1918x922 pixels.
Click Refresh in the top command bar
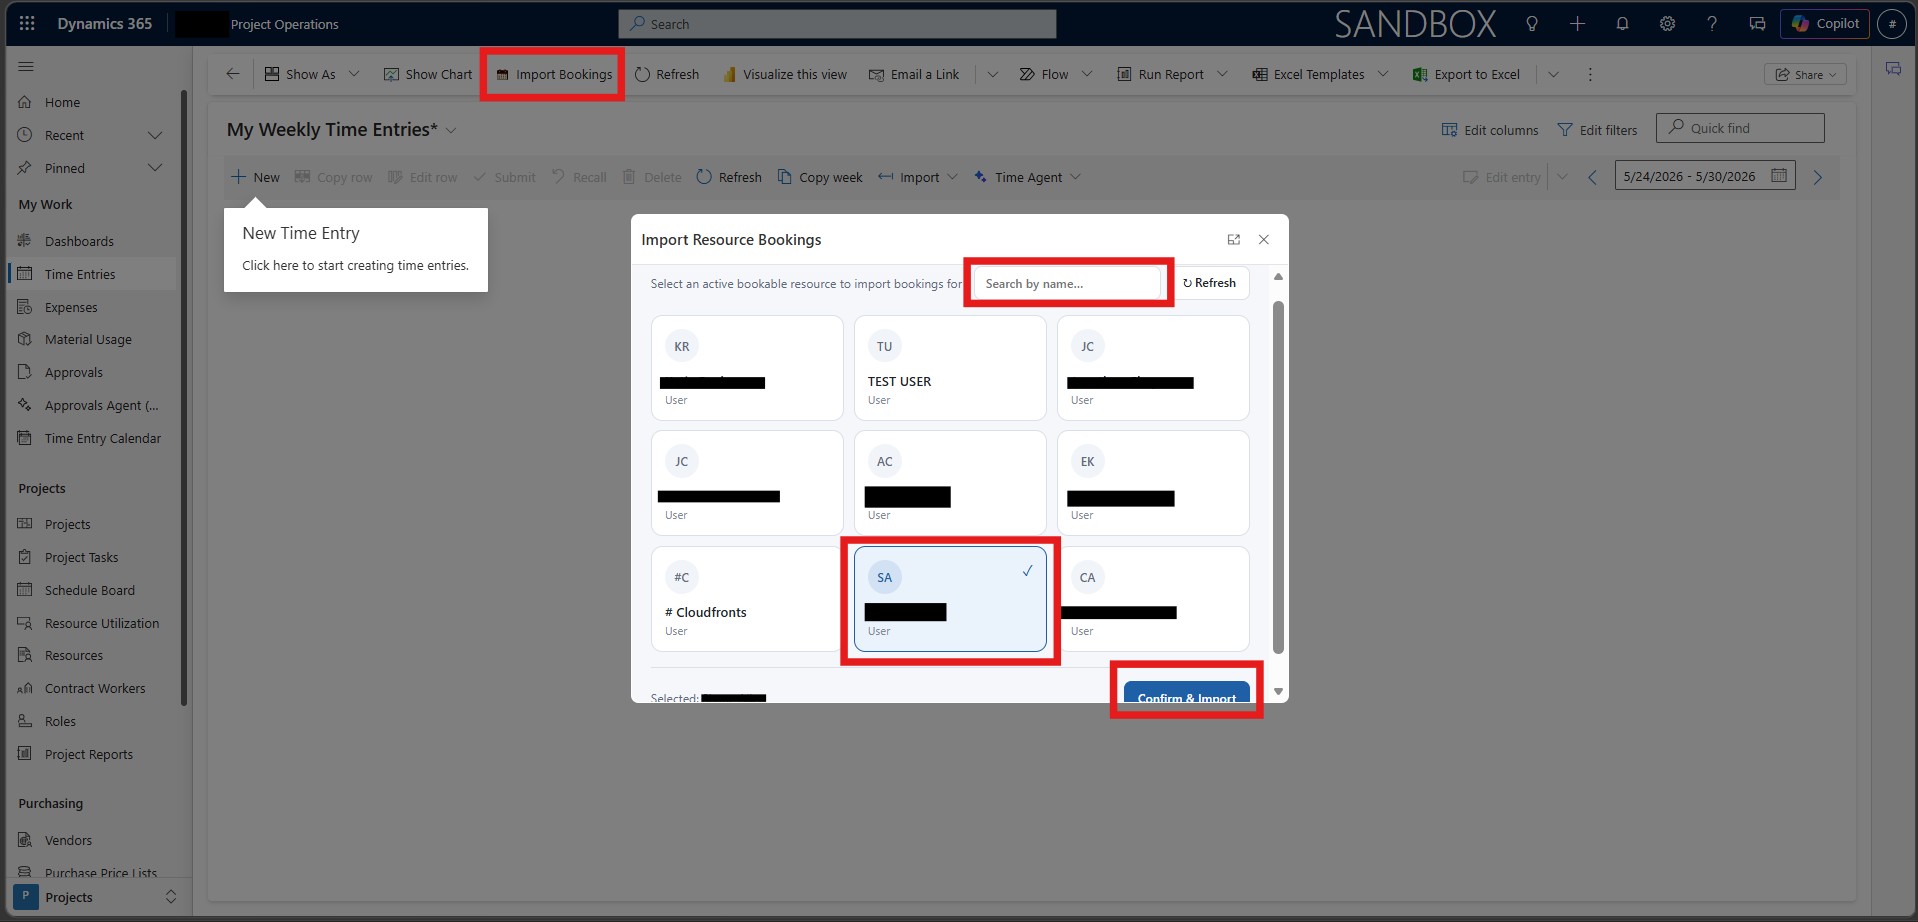click(667, 74)
